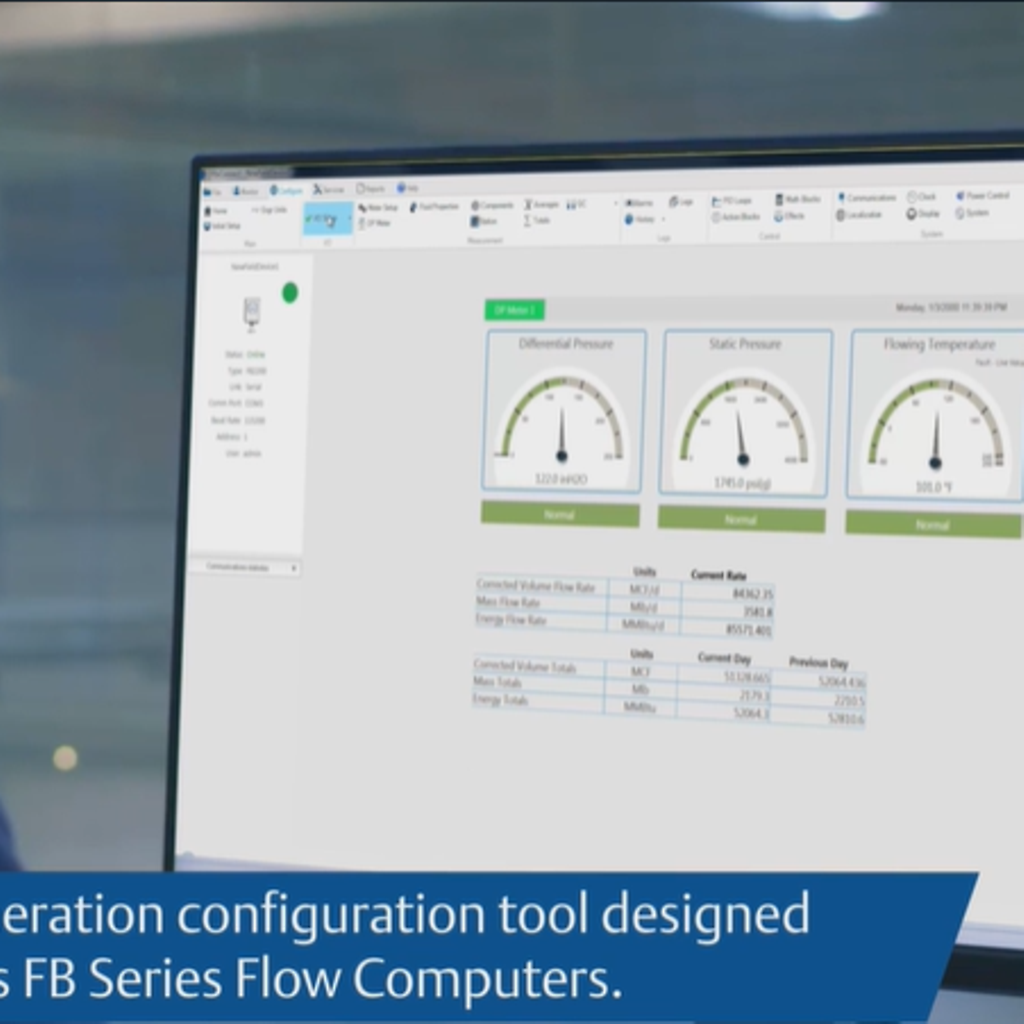This screenshot has height=1024, width=1024.
Task: Click Normal status under Differential Pressure
Action: pyautogui.click(x=560, y=515)
